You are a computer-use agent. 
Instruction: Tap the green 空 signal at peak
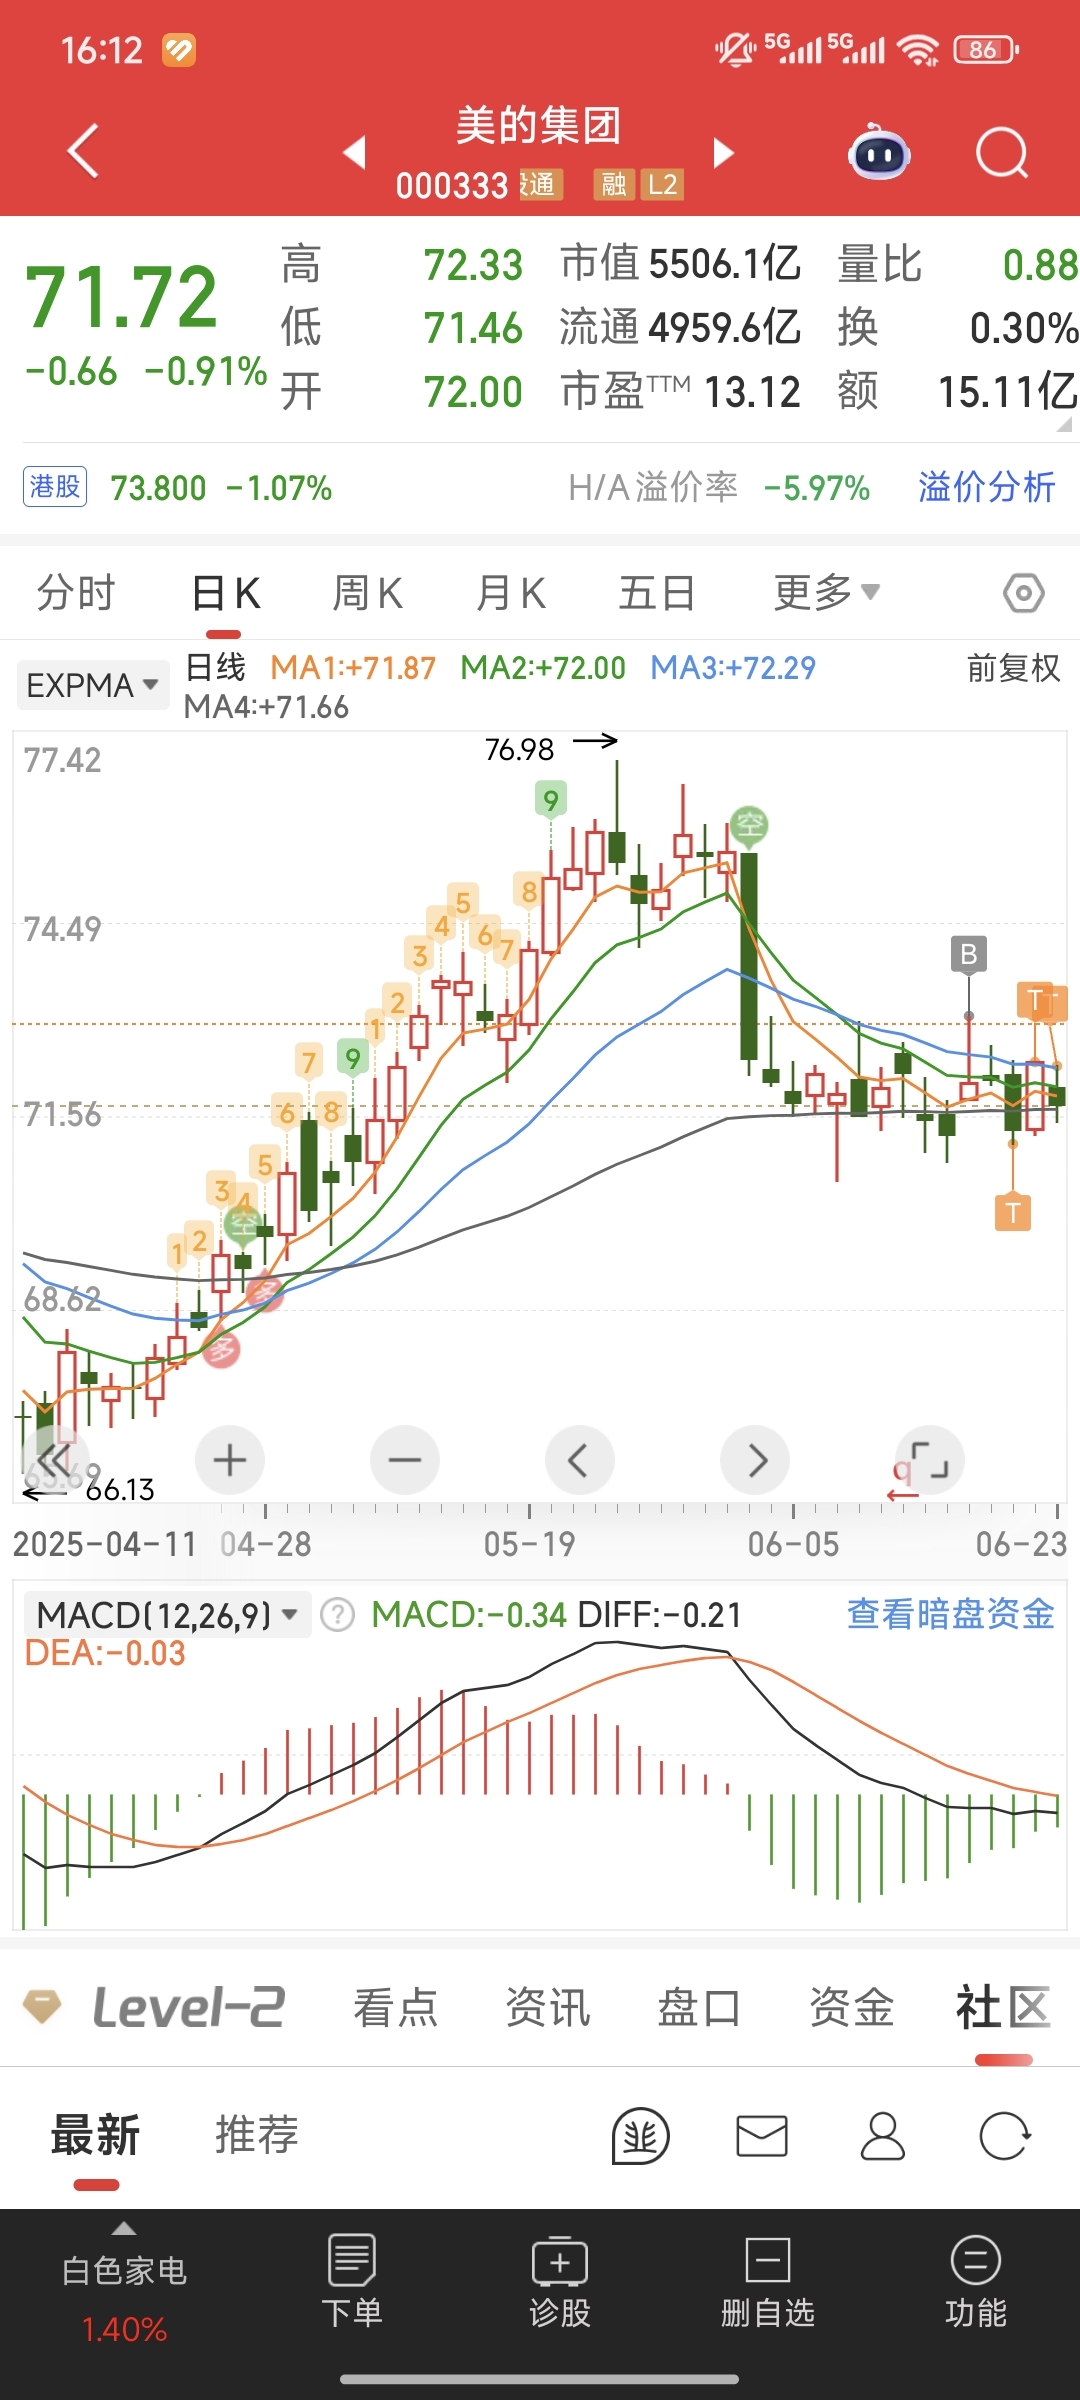pos(749,827)
